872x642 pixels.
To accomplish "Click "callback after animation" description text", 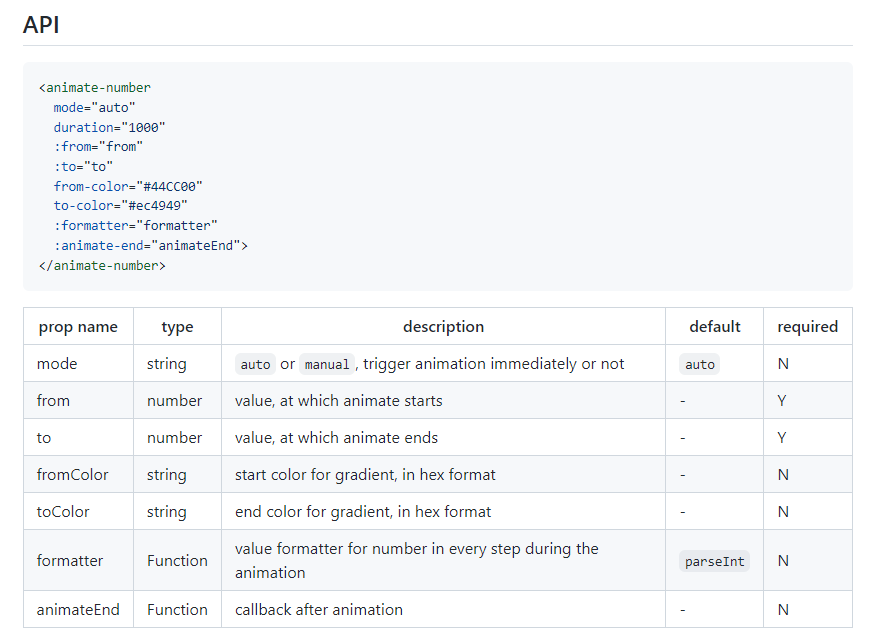I will tap(319, 610).
